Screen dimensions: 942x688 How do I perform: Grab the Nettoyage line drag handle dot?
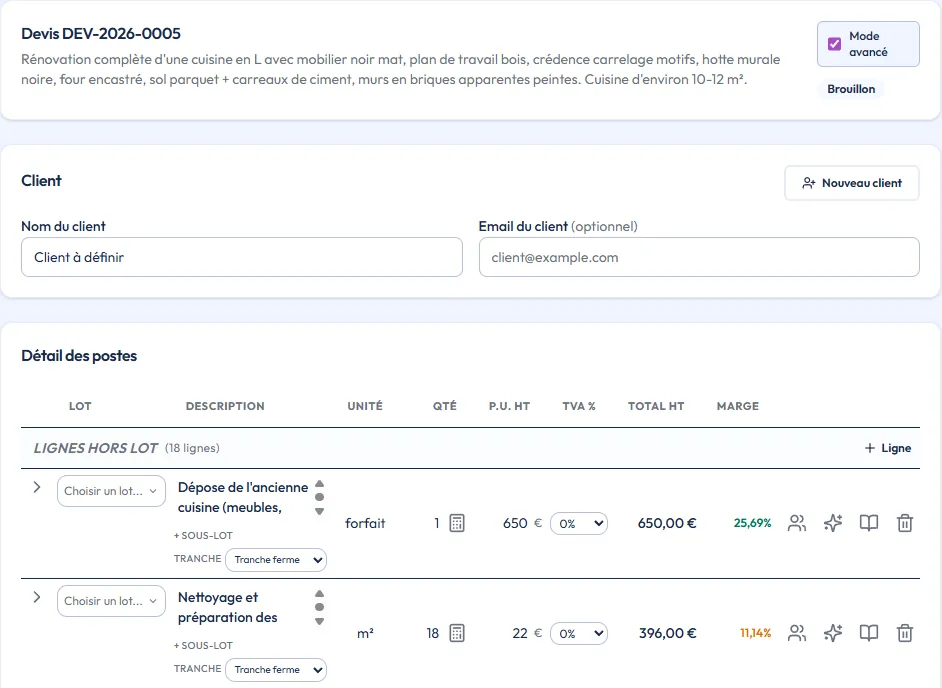click(320, 607)
